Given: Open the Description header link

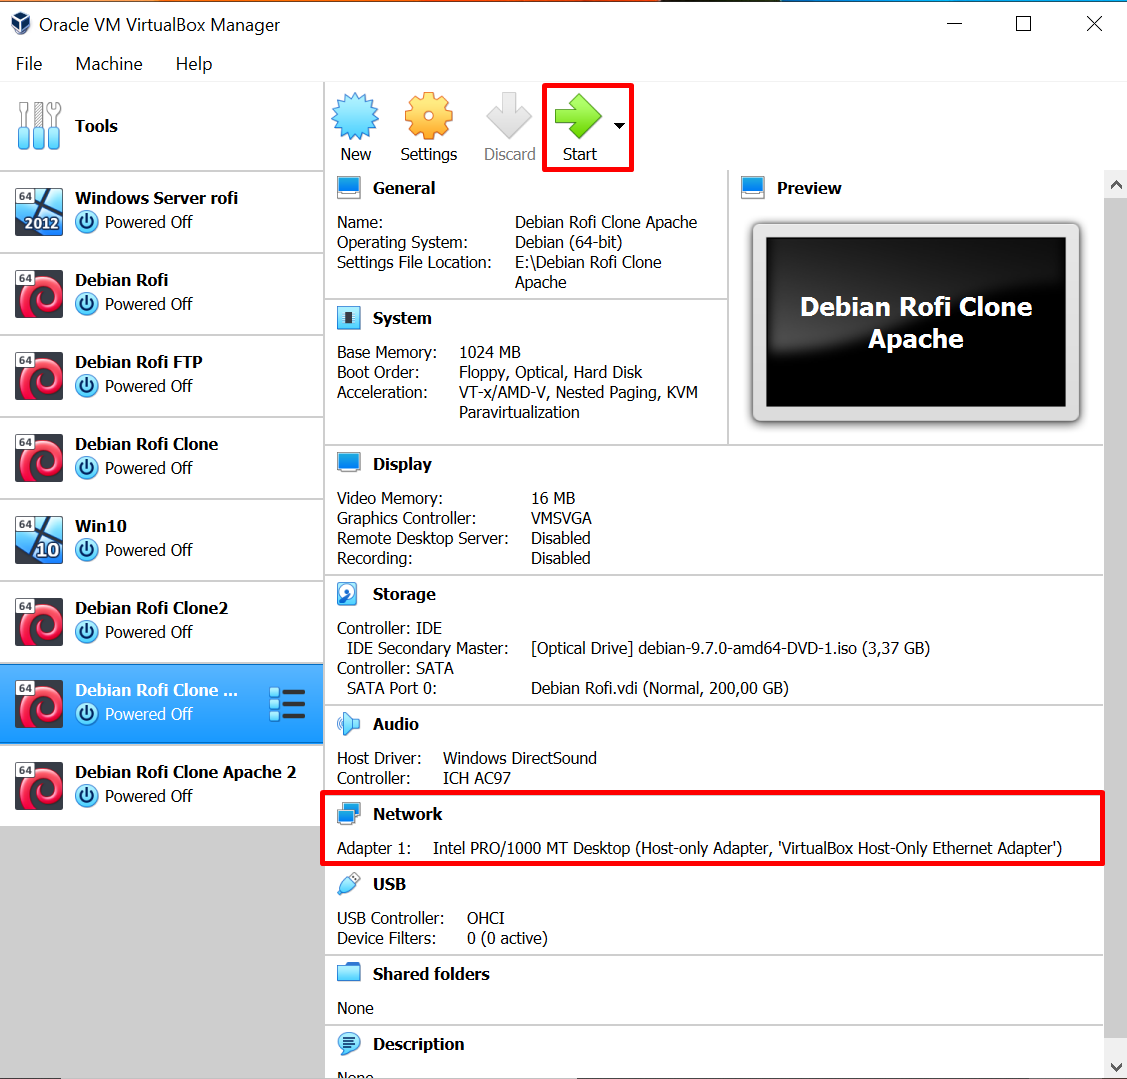Looking at the screenshot, I should click(x=418, y=1044).
